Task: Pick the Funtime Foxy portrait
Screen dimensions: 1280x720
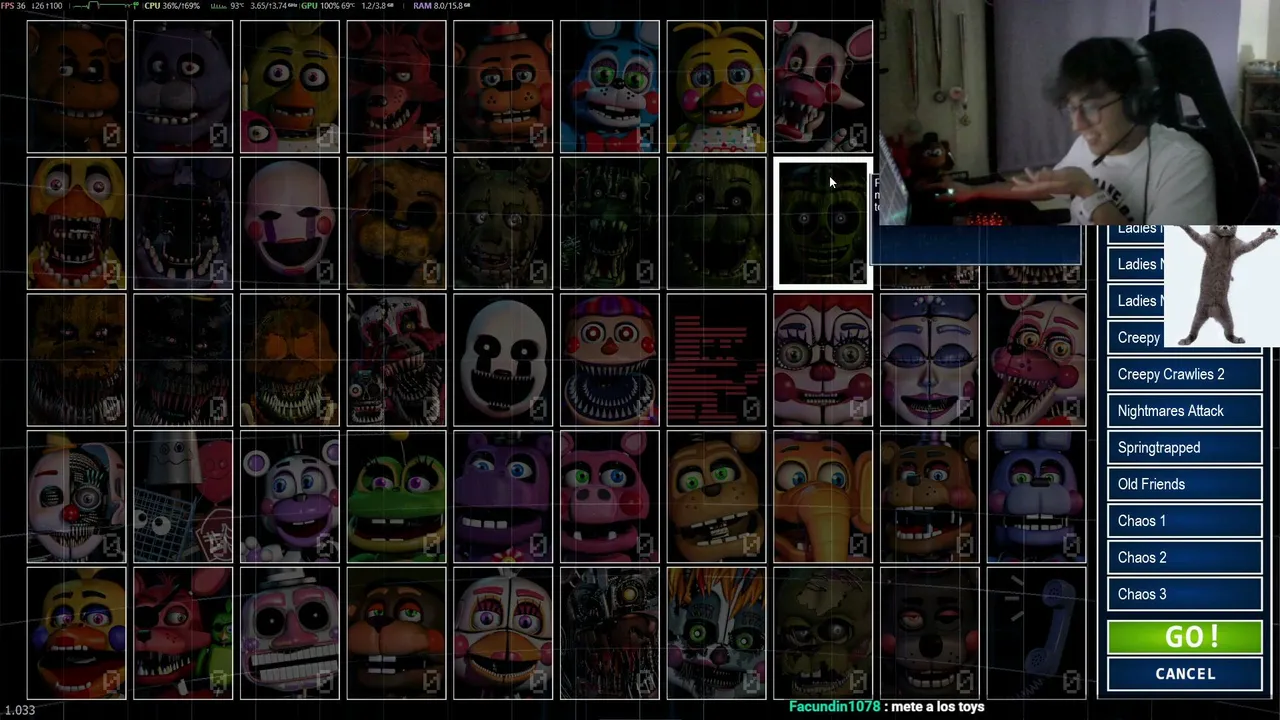Action: [x=1036, y=360]
